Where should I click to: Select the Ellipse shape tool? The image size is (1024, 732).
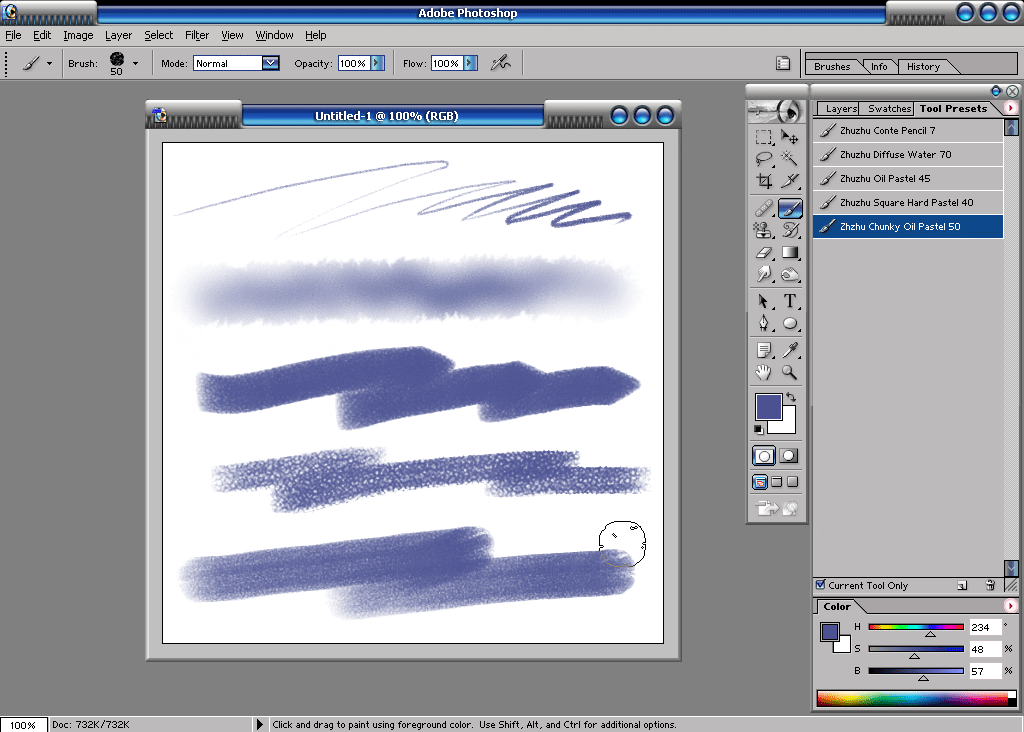point(790,323)
